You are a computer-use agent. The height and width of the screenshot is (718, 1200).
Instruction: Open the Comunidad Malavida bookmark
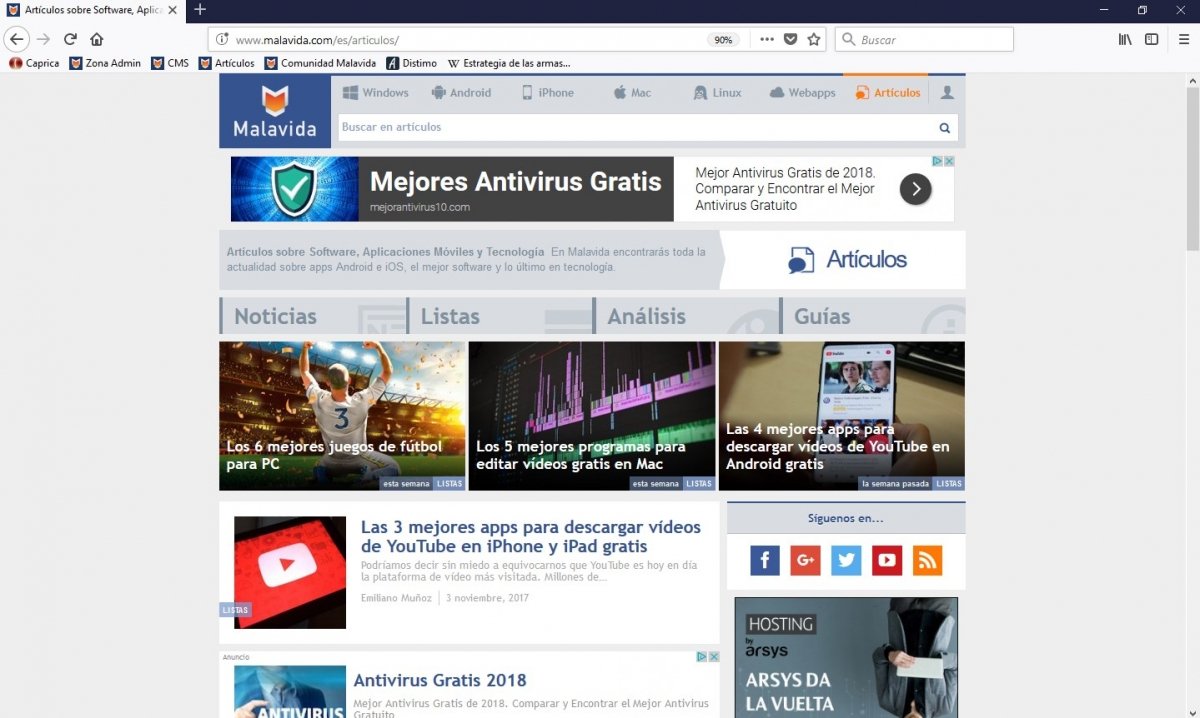coord(320,63)
